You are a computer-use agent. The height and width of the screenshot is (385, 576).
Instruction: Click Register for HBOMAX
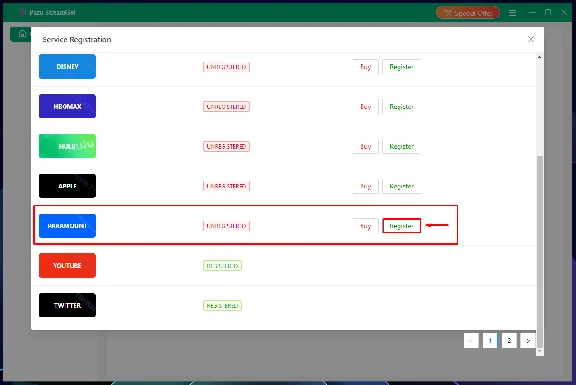coord(402,107)
